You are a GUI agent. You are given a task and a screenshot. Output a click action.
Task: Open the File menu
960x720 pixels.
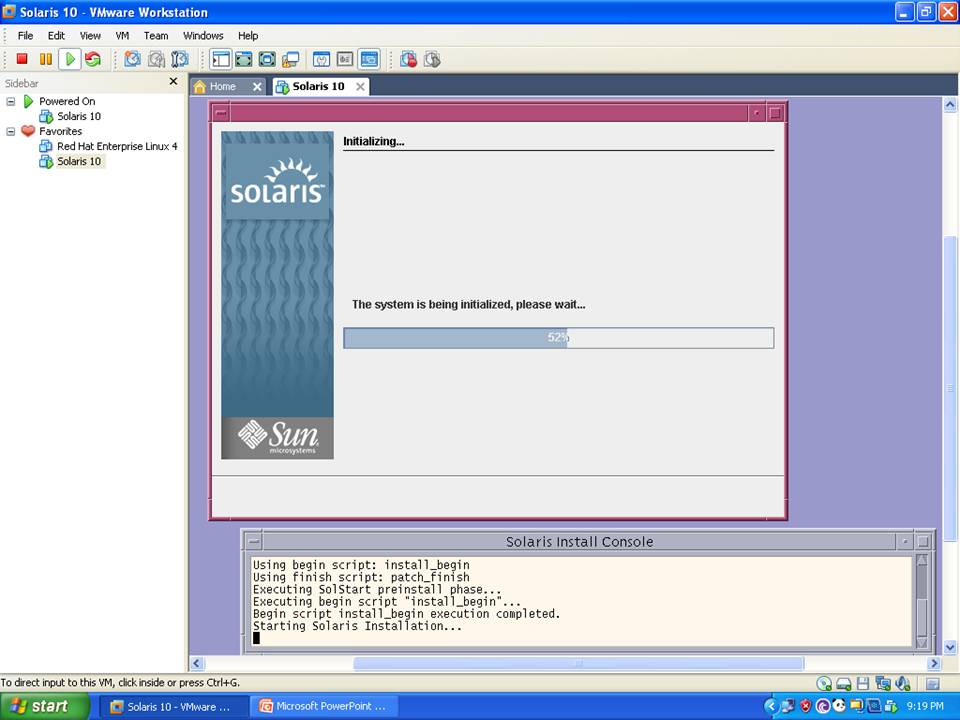pos(25,36)
